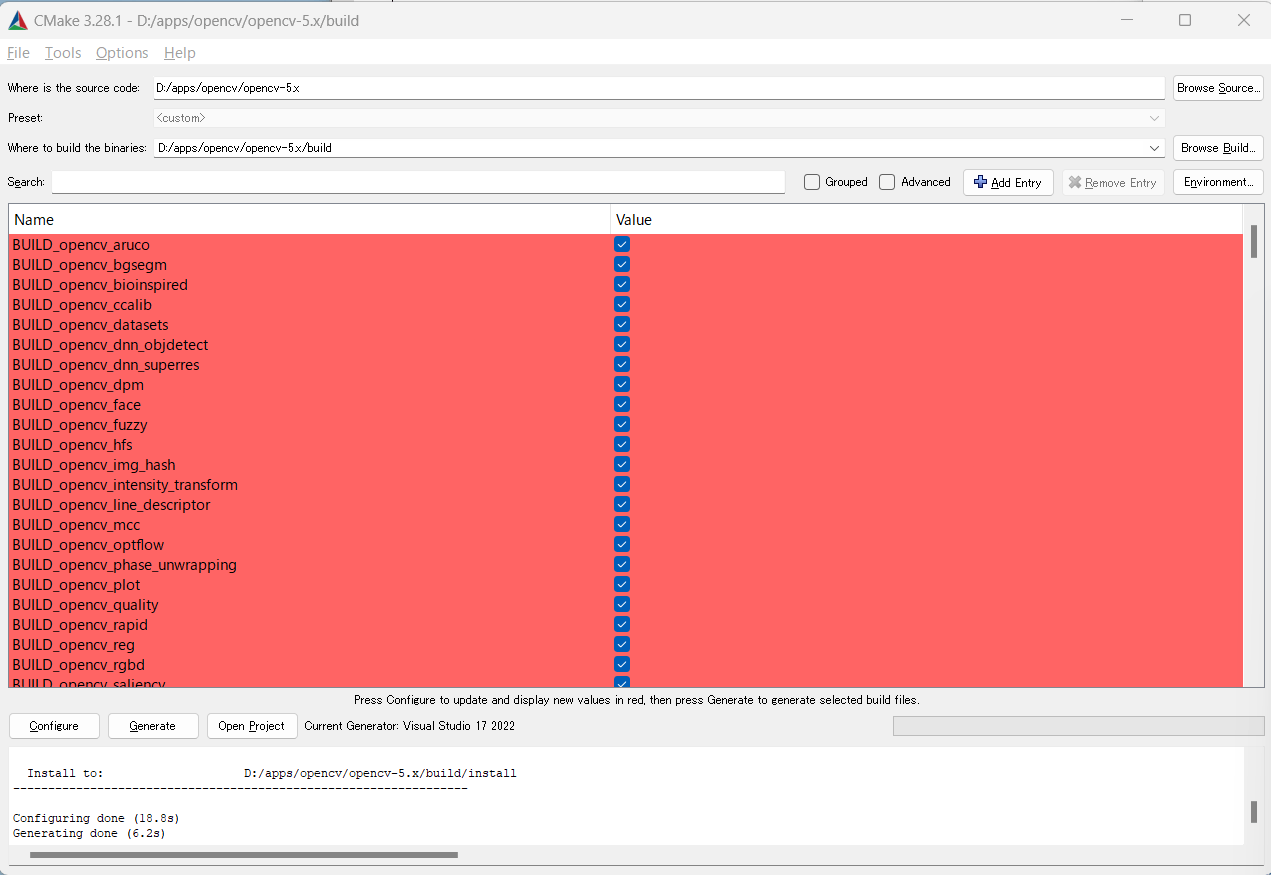This screenshot has height=875, width=1271.
Task: Click Open Project button
Action: pos(252,726)
